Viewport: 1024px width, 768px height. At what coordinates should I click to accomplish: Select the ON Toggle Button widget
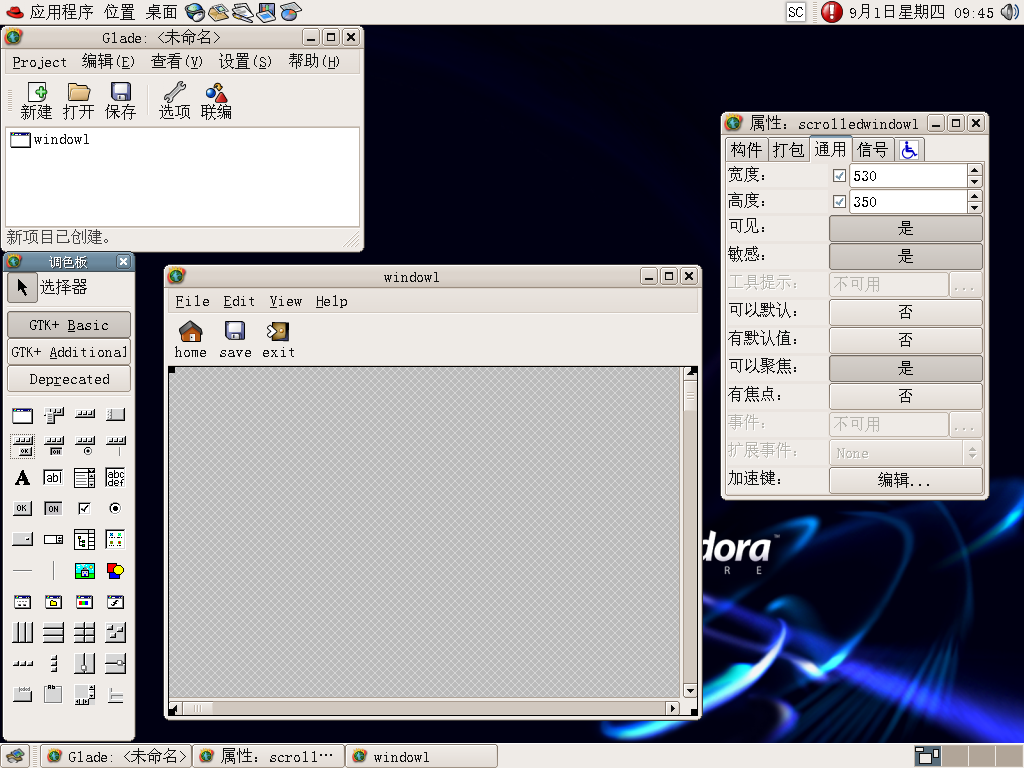click(x=54, y=508)
